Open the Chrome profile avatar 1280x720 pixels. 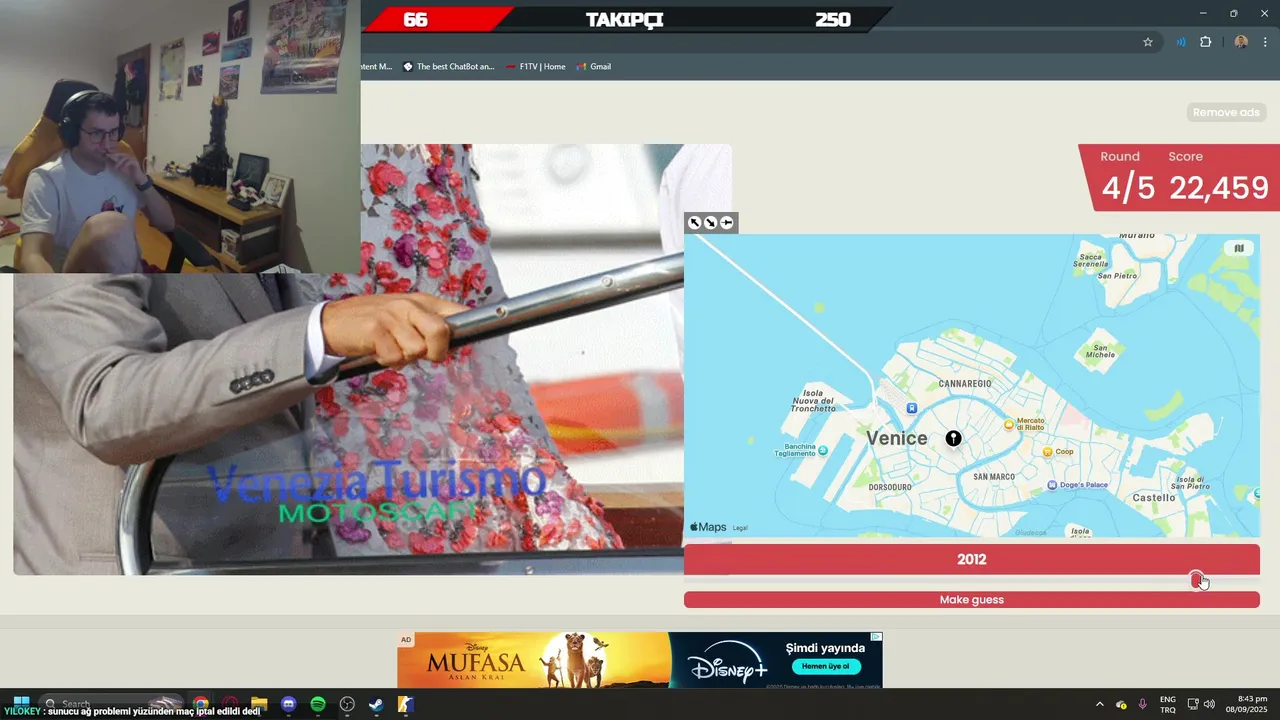click(1241, 42)
